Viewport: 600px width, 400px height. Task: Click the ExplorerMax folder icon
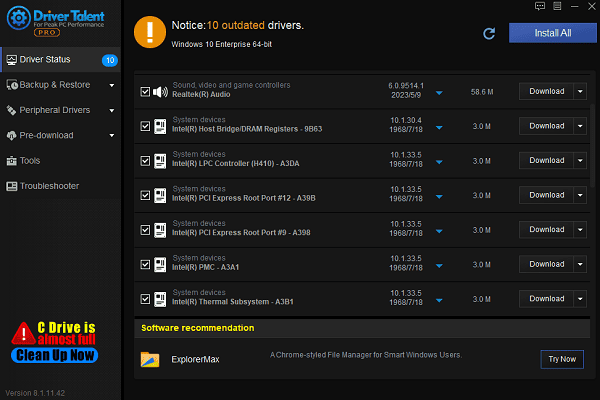(x=150, y=359)
